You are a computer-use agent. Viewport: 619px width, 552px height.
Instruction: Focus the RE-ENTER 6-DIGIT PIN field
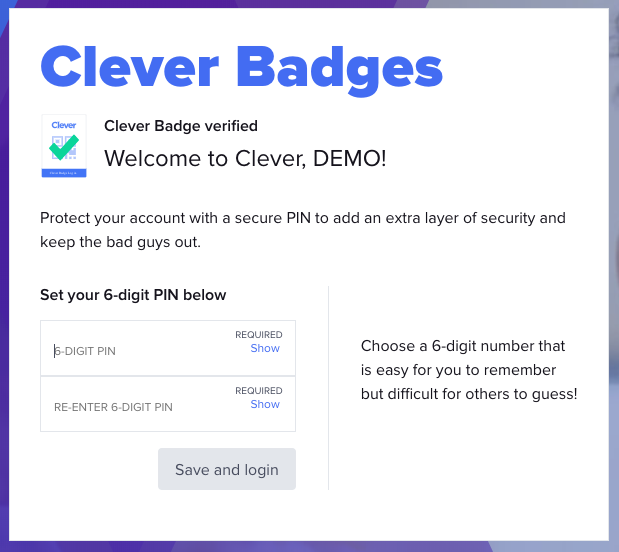pos(140,407)
